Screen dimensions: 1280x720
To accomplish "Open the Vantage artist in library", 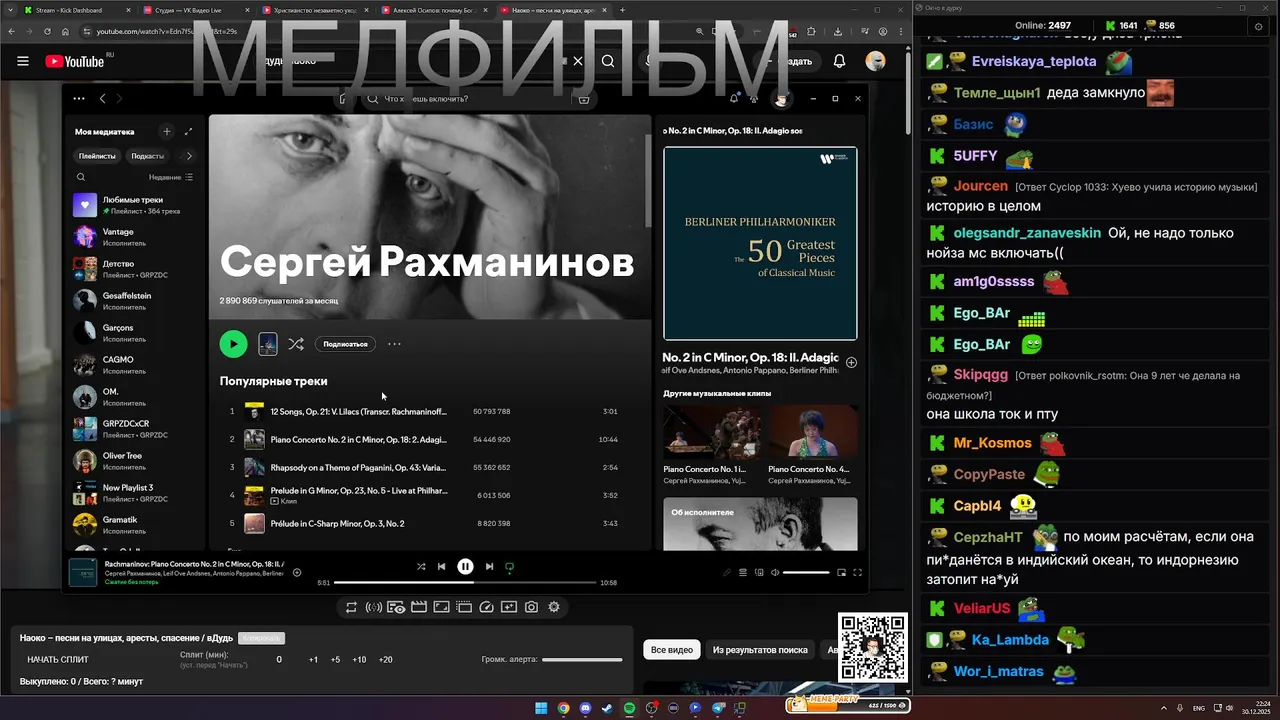I will [134, 237].
